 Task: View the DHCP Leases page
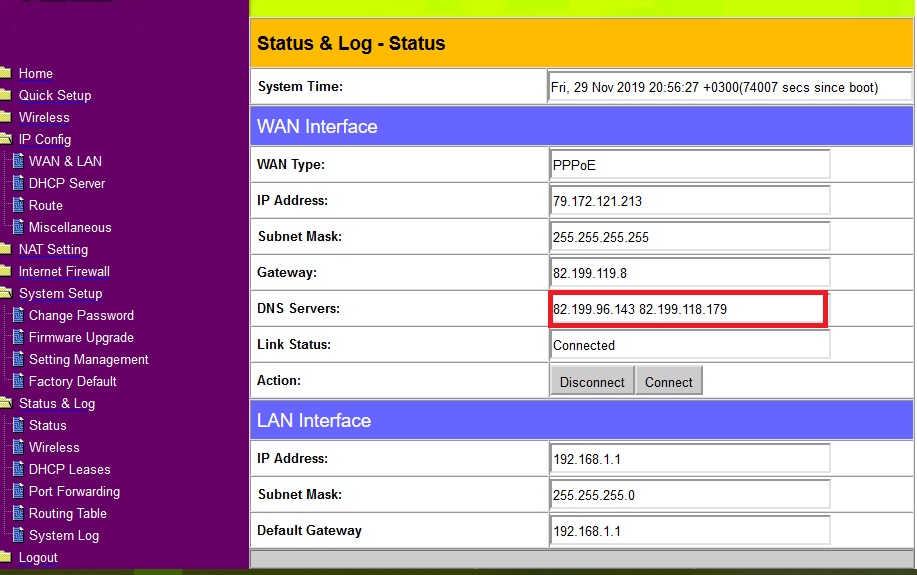pyautogui.click(x=70, y=470)
